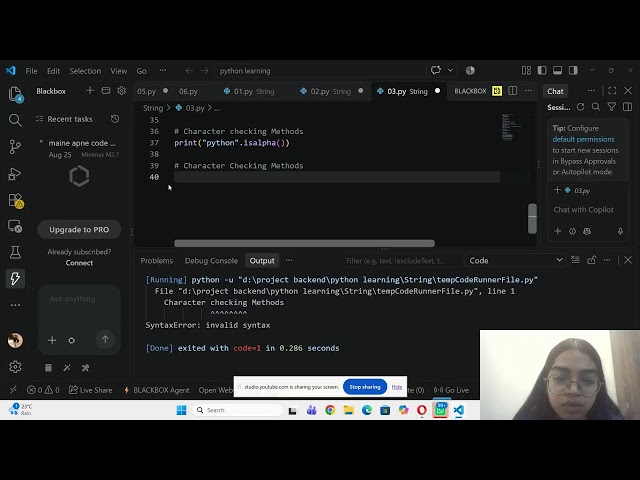The height and width of the screenshot is (480, 640).
Task: Open Chat panel more actions
Action: pos(591,91)
